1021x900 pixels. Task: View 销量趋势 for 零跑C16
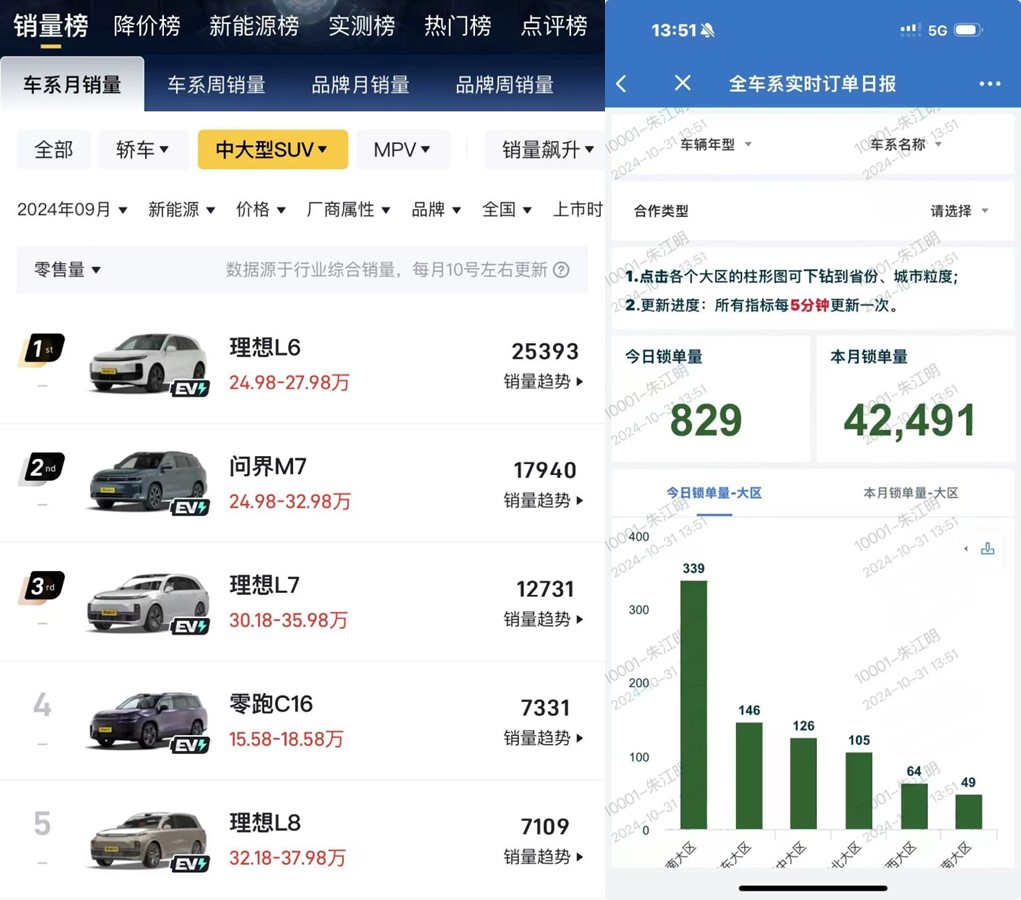coord(543,738)
